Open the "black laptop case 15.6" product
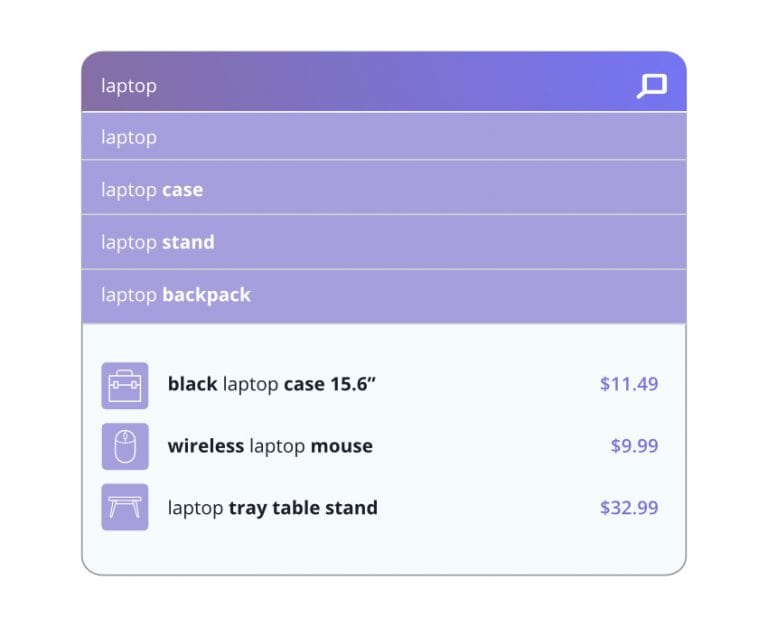The image size is (768, 627). [x=272, y=384]
